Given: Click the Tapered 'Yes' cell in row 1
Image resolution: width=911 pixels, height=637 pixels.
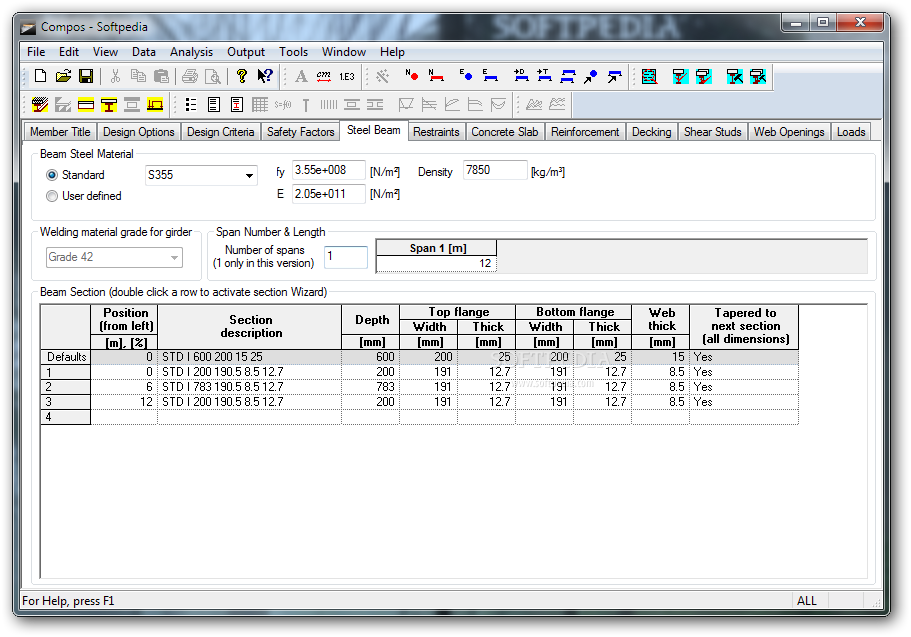Looking at the screenshot, I should (744, 372).
